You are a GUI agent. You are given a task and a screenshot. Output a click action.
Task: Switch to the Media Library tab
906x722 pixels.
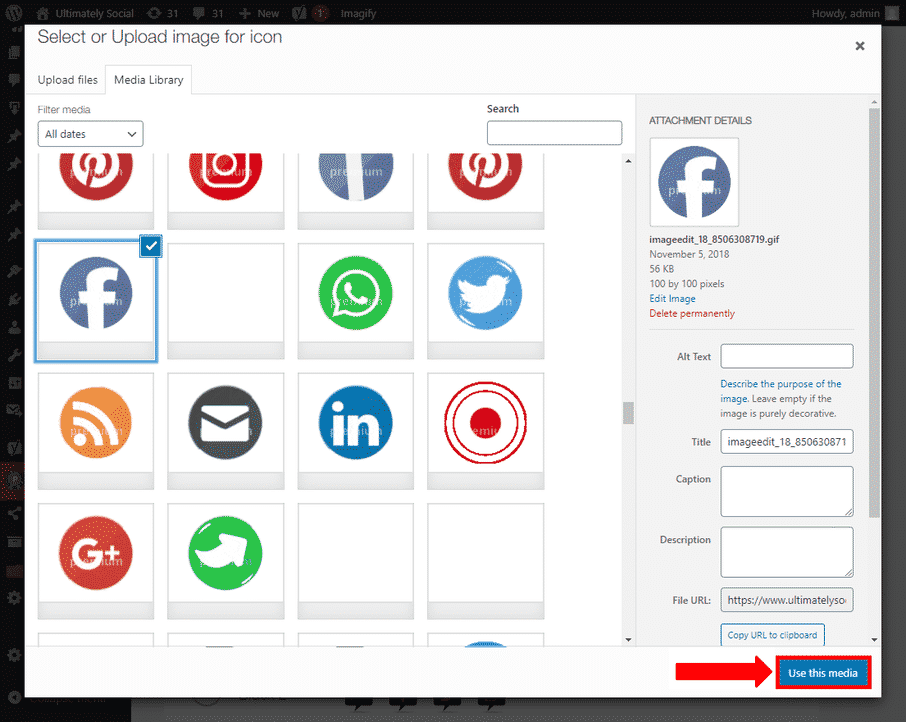click(148, 80)
